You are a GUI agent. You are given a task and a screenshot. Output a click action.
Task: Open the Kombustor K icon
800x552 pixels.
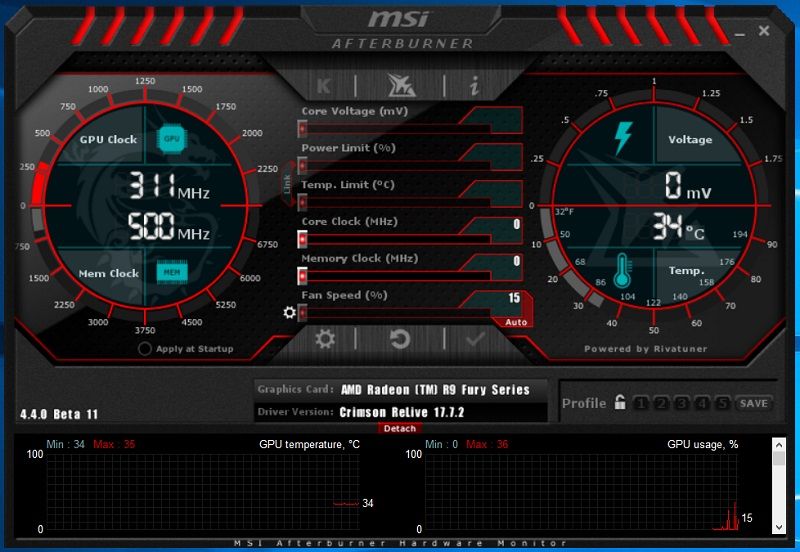(x=324, y=86)
